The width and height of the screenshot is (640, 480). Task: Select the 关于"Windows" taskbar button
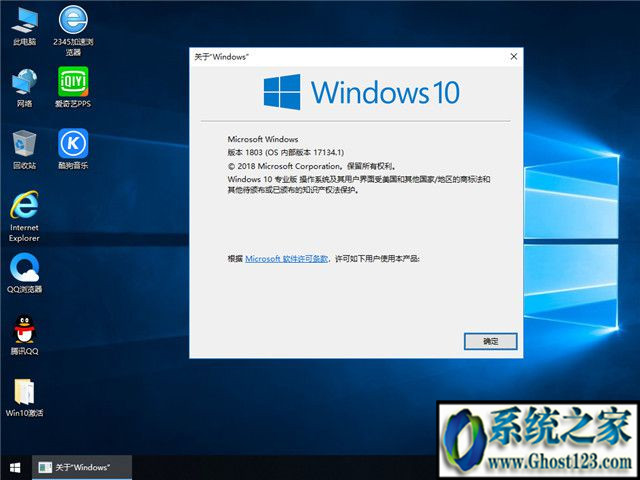pyautogui.click(x=82, y=468)
